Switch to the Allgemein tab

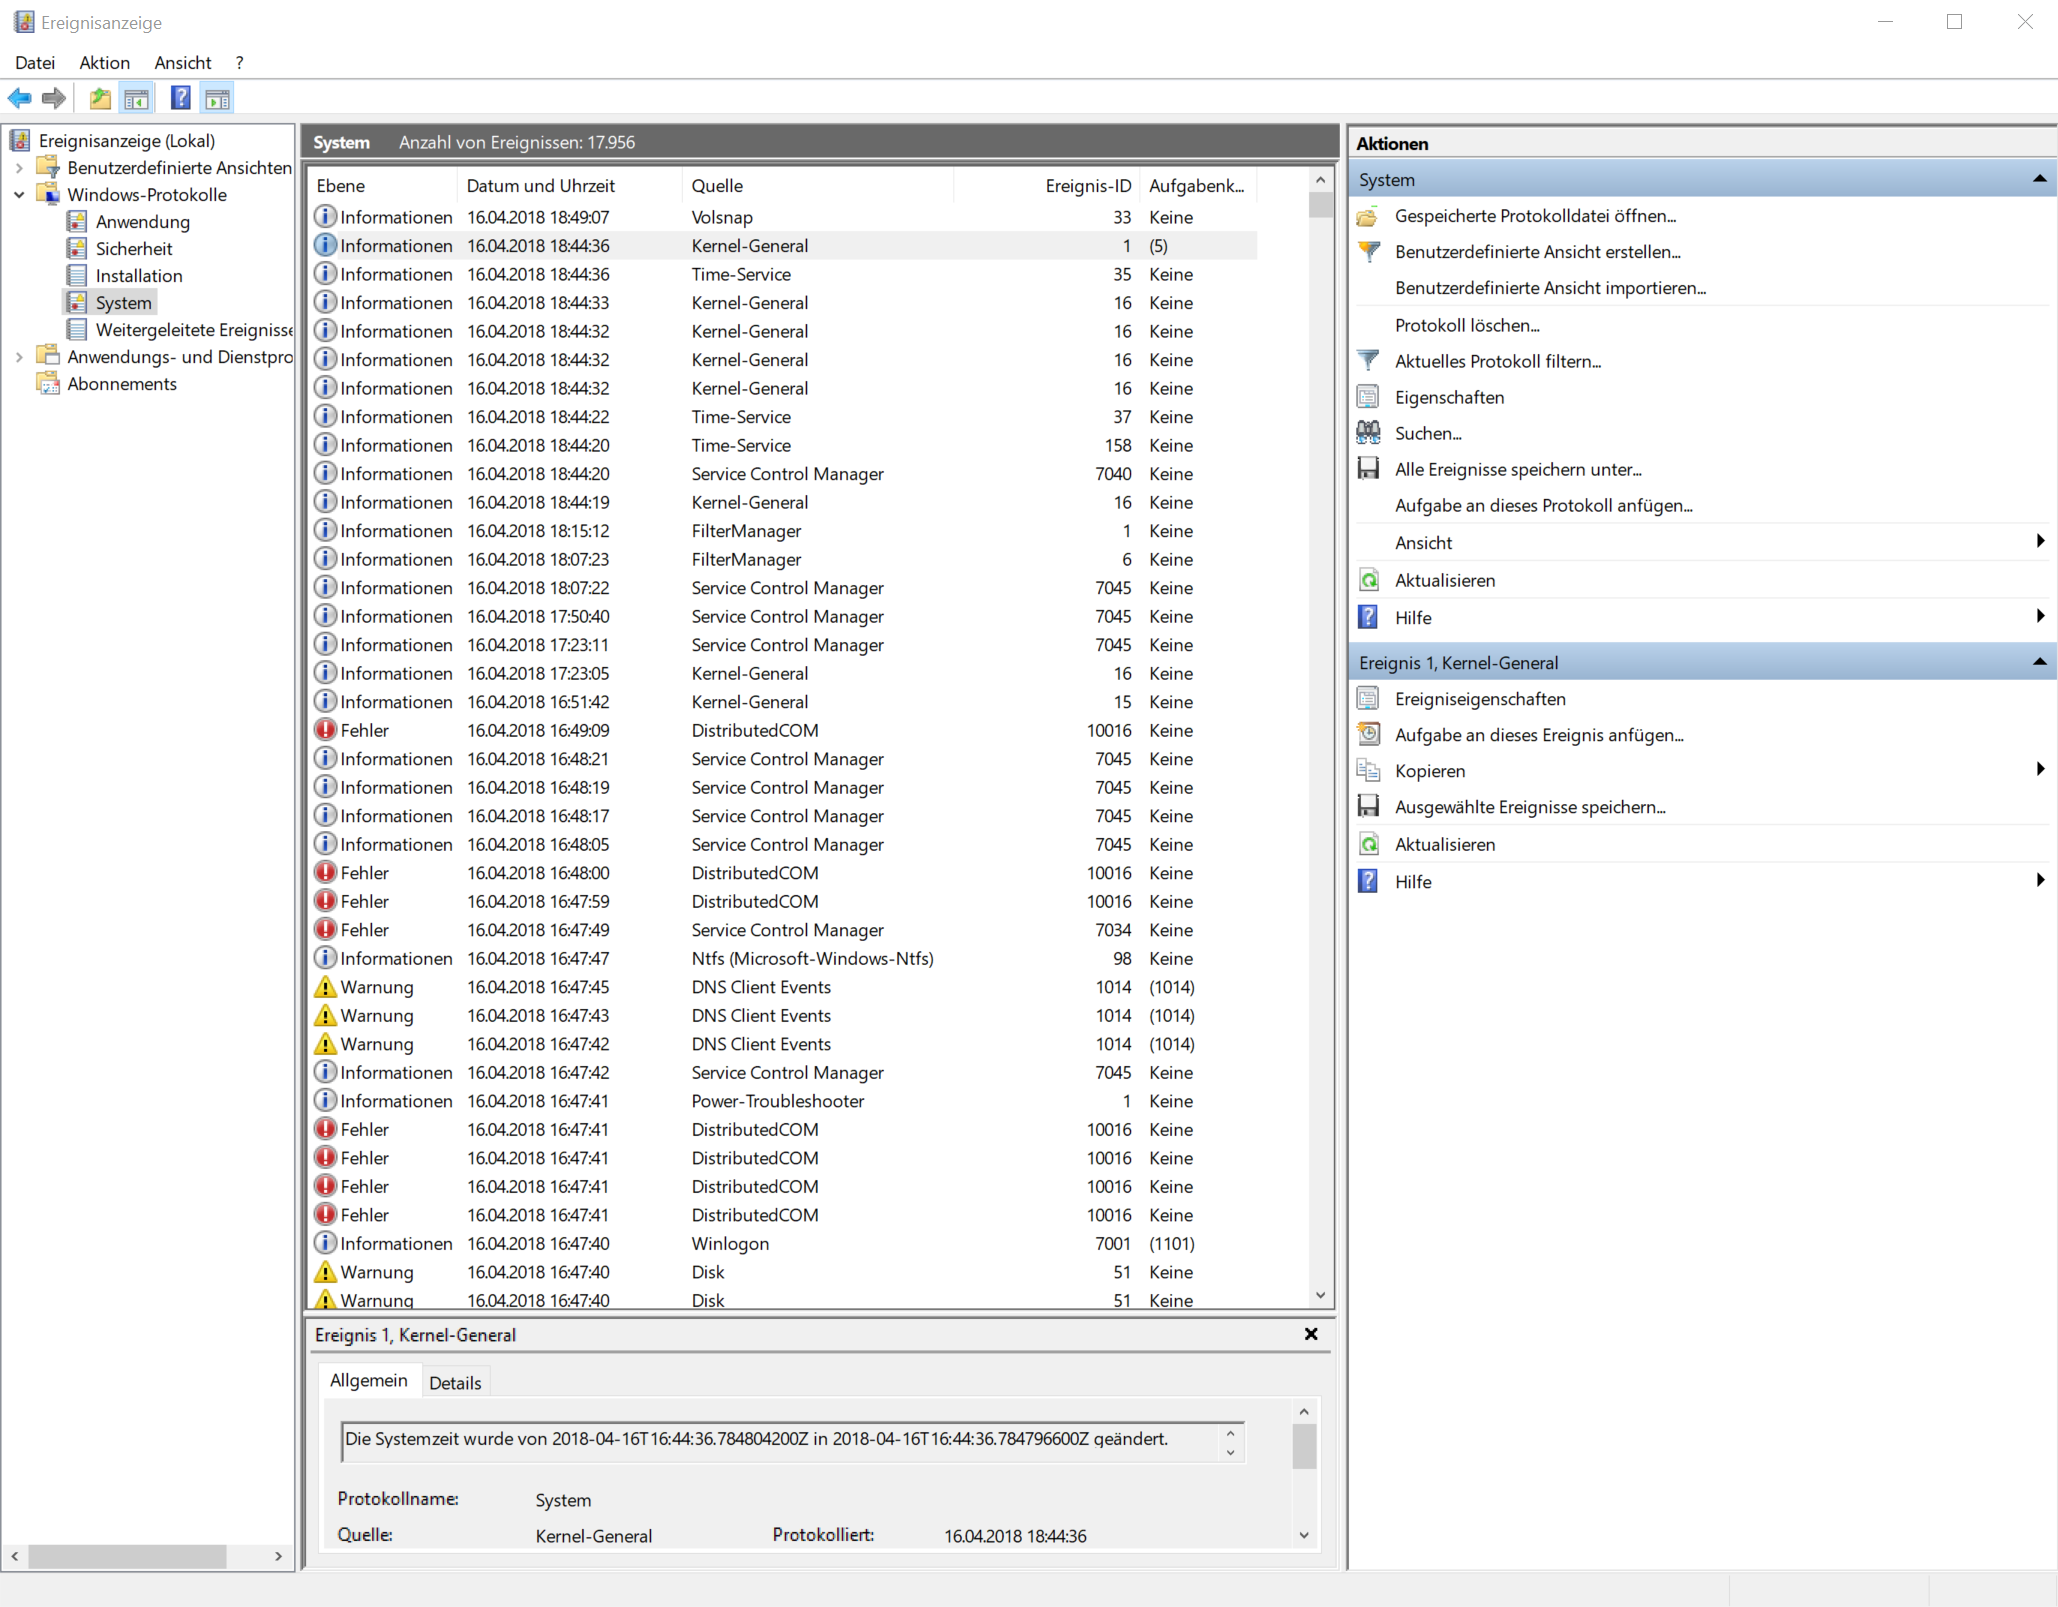[x=369, y=1381]
